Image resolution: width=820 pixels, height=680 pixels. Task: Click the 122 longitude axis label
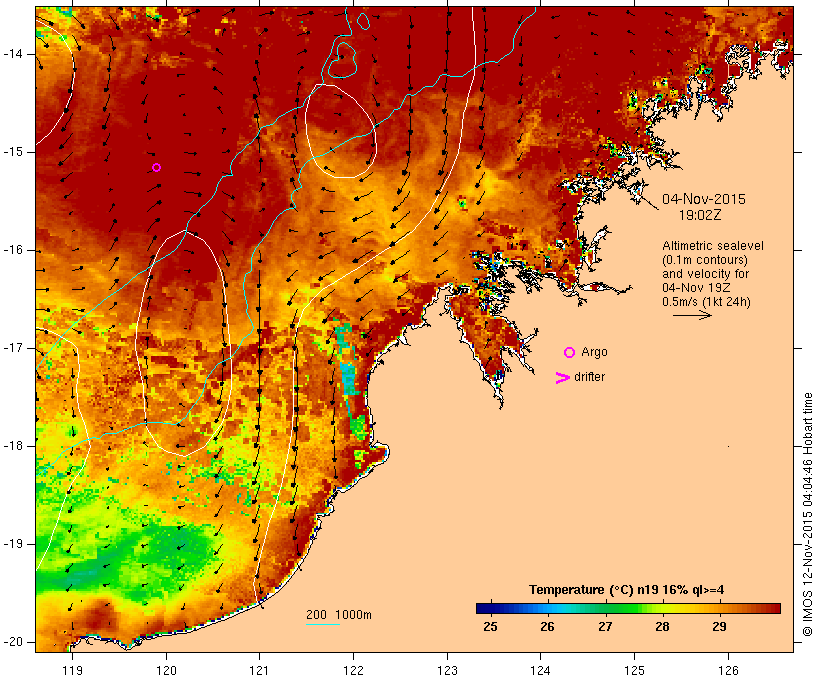[x=354, y=670]
